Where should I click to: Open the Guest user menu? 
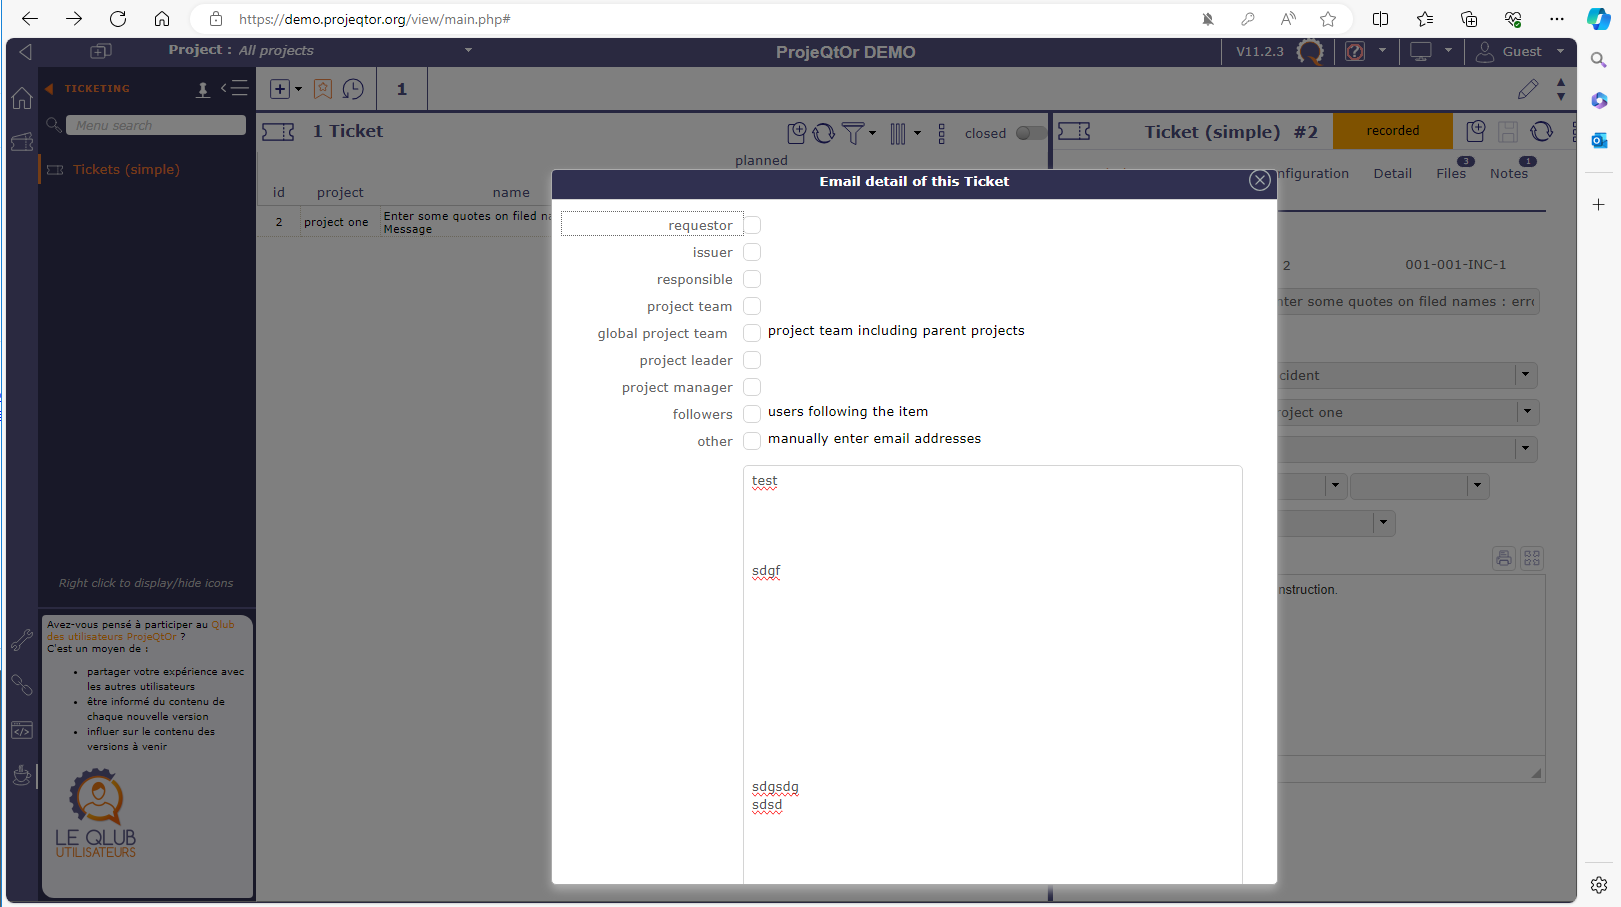coord(1521,51)
